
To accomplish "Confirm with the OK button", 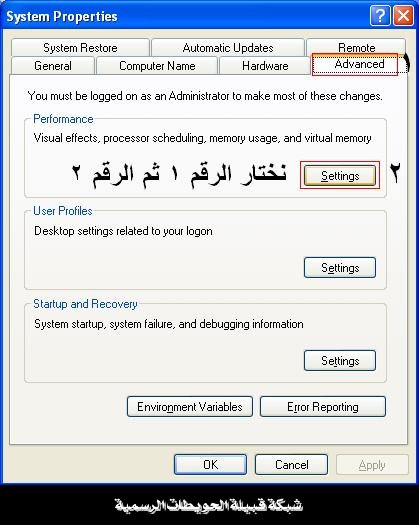I will pos(210,464).
